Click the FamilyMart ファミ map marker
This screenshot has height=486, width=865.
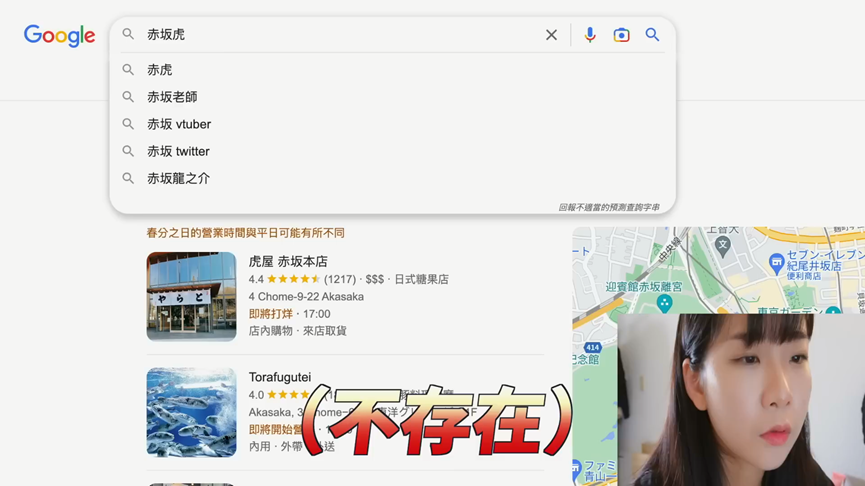(x=576, y=469)
